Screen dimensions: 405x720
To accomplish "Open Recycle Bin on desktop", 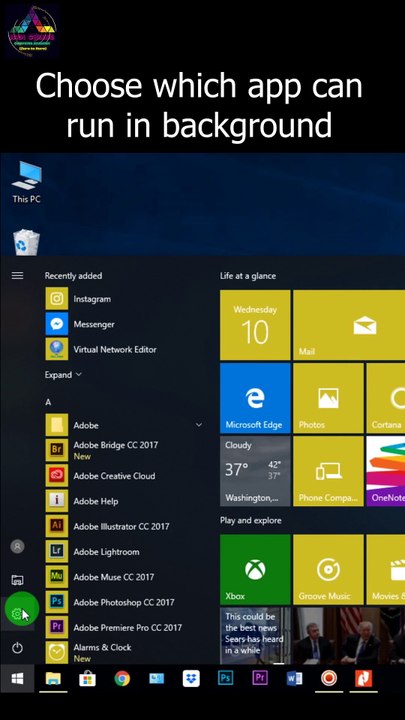I will pyautogui.click(x=26, y=242).
